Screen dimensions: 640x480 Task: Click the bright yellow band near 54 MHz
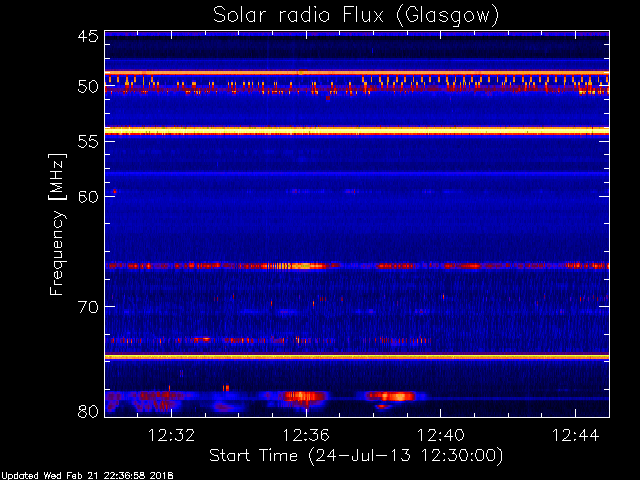(x=357, y=131)
